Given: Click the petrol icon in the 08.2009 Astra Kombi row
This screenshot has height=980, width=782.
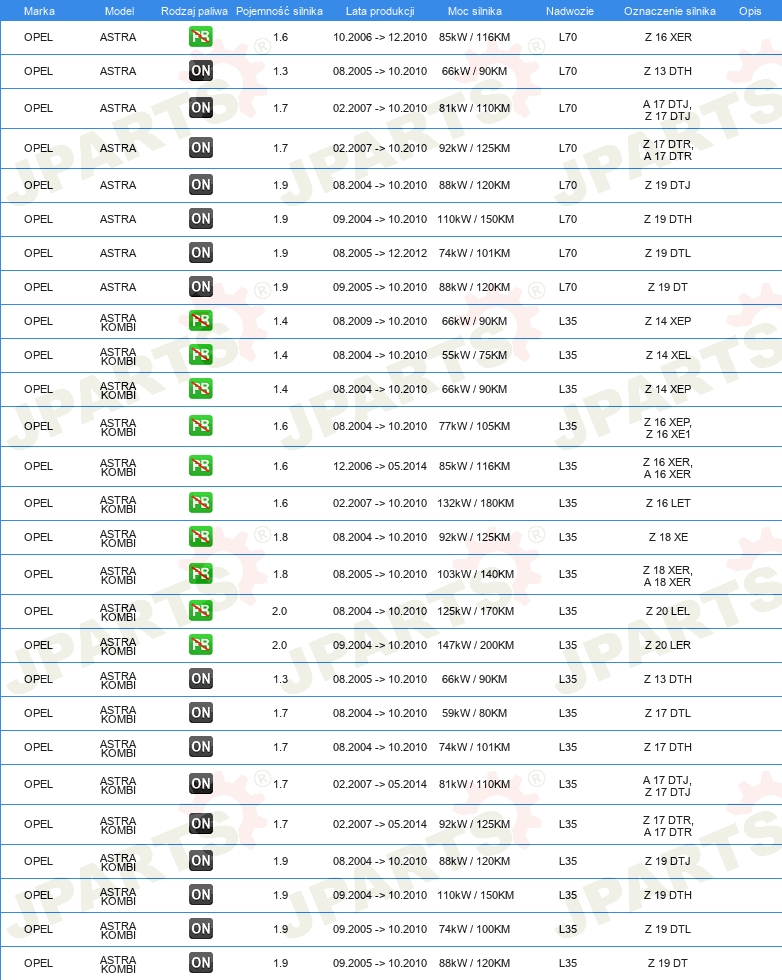Looking at the screenshot, I should 201,321.
